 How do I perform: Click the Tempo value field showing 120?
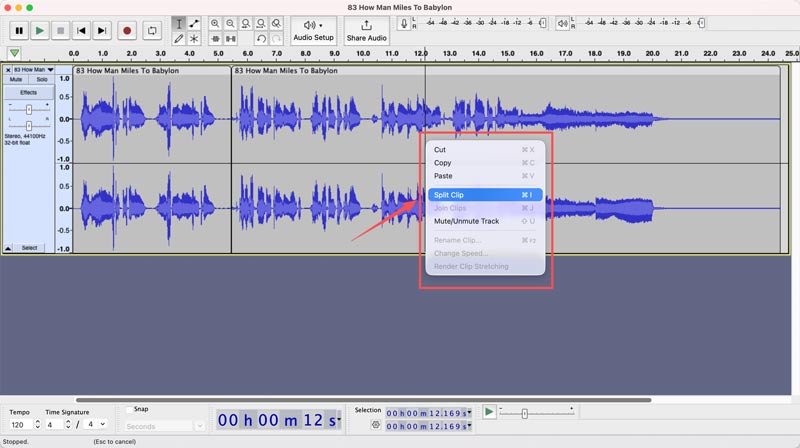(x=20, y=425)
